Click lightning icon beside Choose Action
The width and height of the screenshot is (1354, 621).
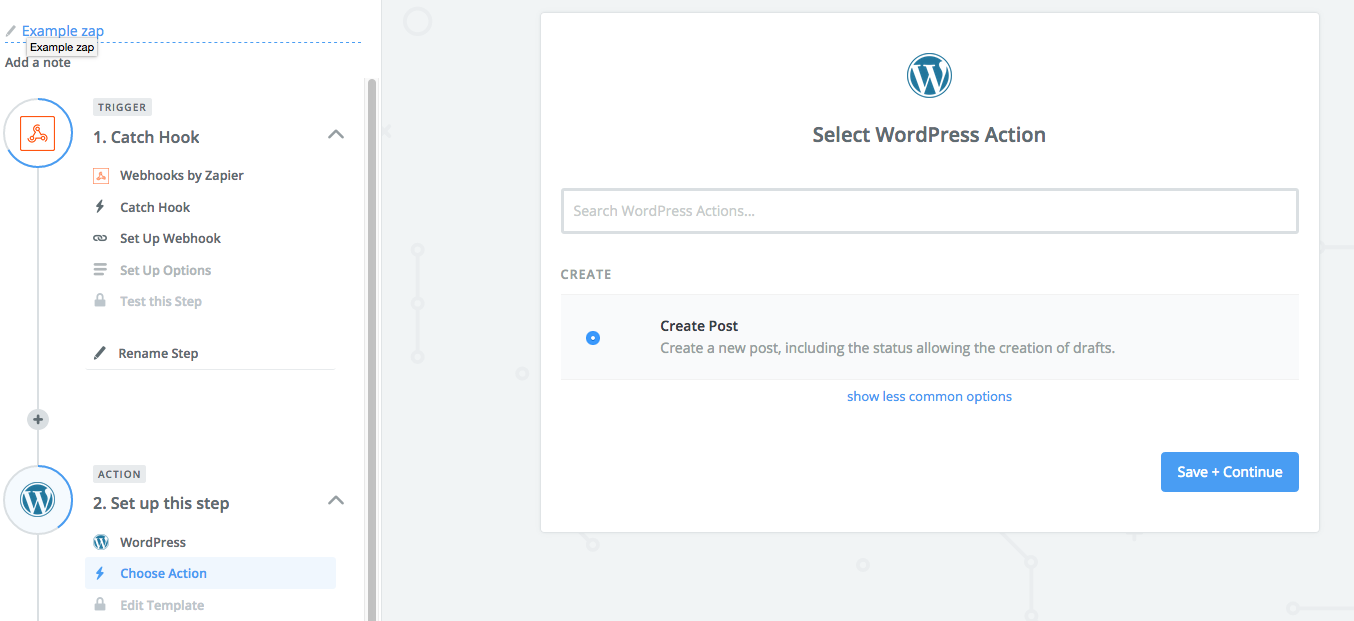coord(100,573)
